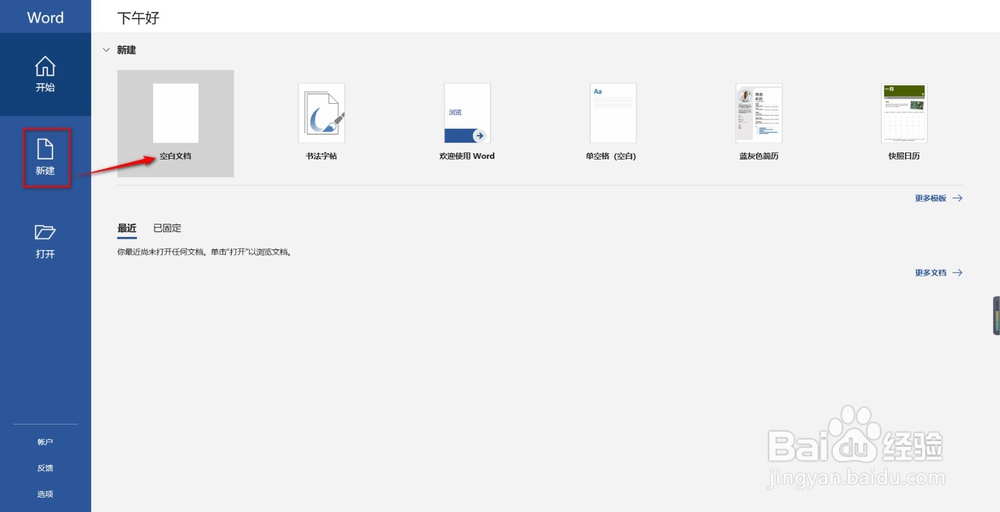Click the 空白文档 label text
The width and height of the screenshot is (1000, 512).
pos(175,156)
